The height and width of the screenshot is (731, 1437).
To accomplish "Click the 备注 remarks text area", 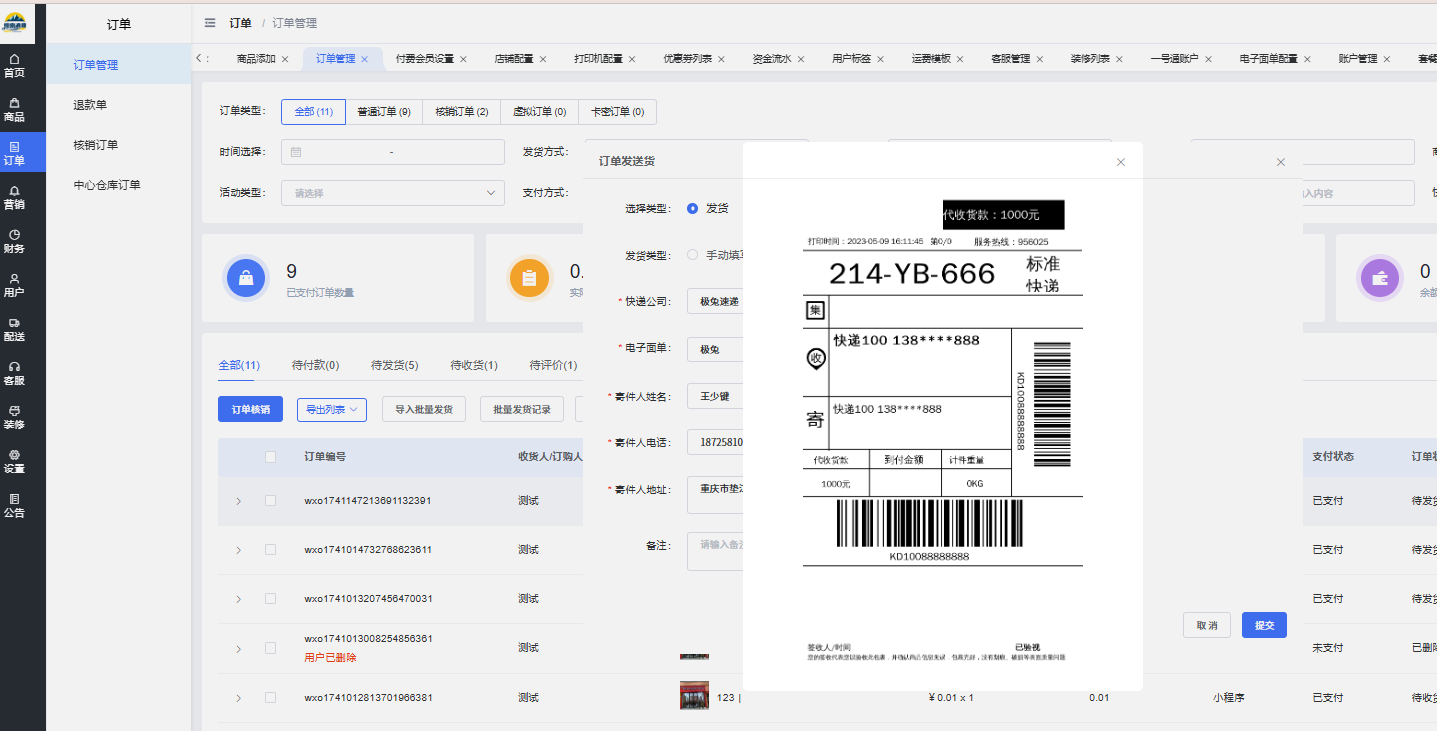I will 715,552.
